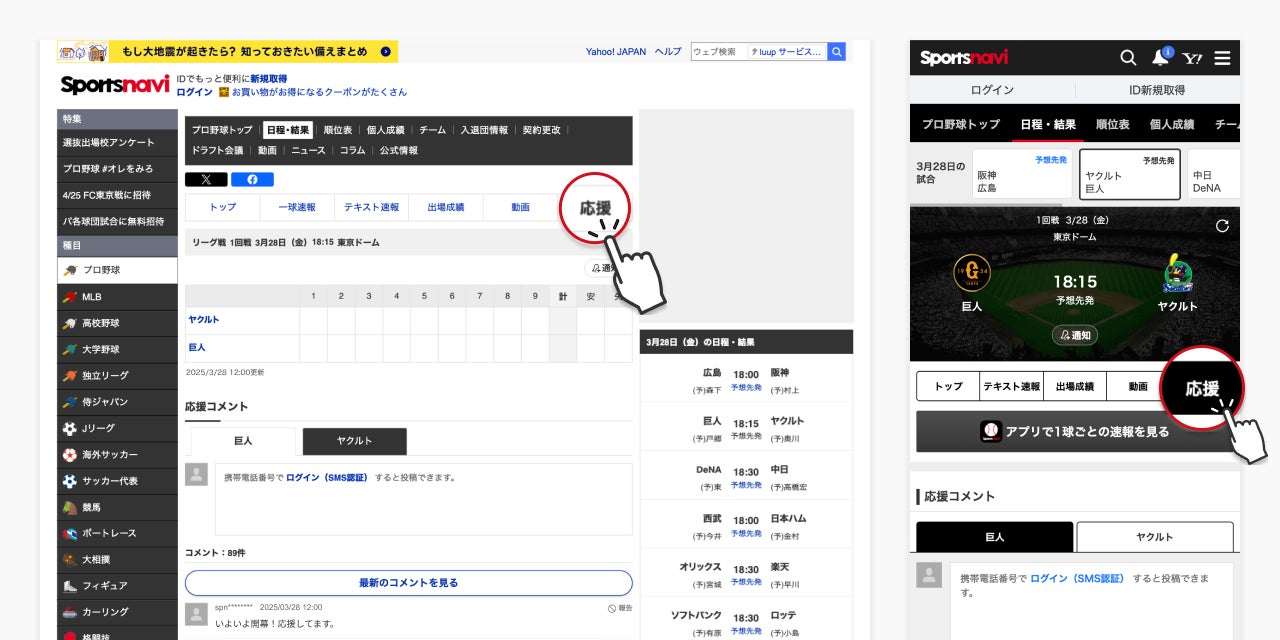This screenshot has width=1280, height=640.
Task: Select 侍ジャパン in the sidebar
Action: (117, 401)
